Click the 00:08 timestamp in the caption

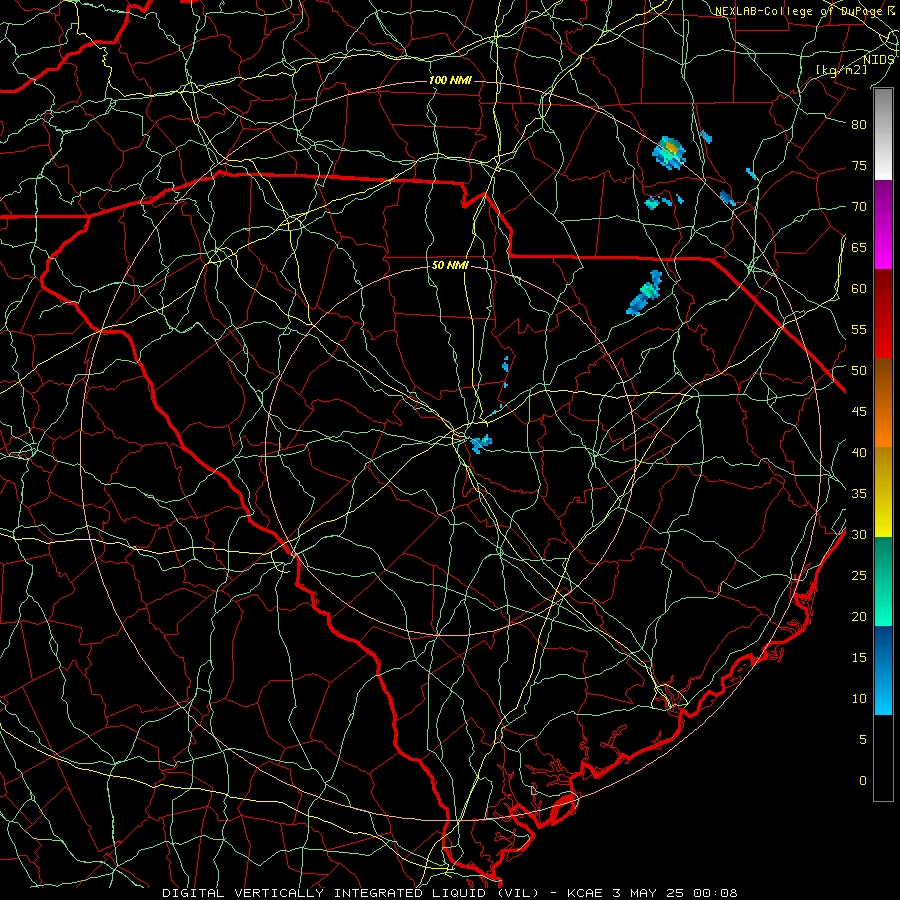click(x=715, y=893)
